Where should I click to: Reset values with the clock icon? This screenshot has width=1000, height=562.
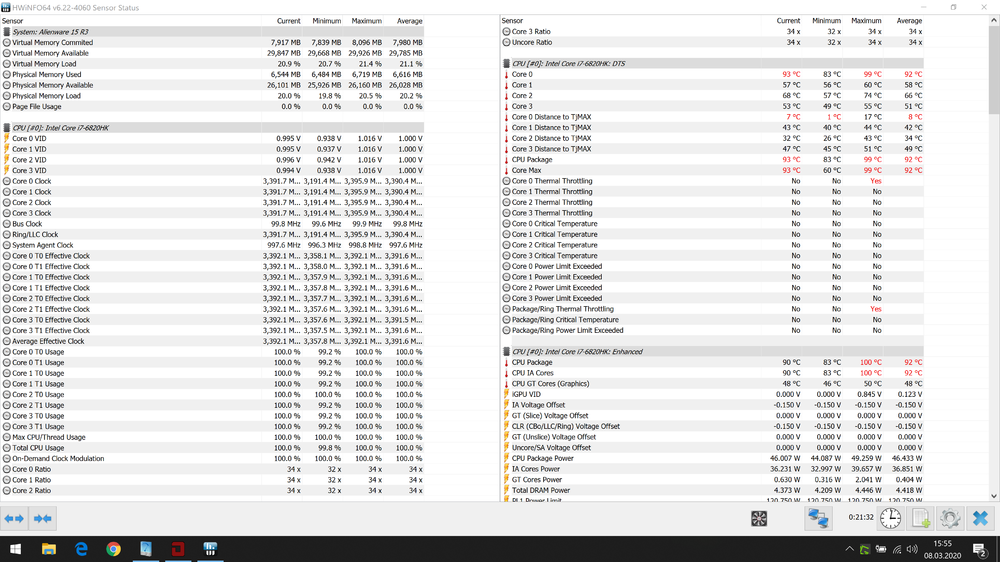click(x=890, y=518)
